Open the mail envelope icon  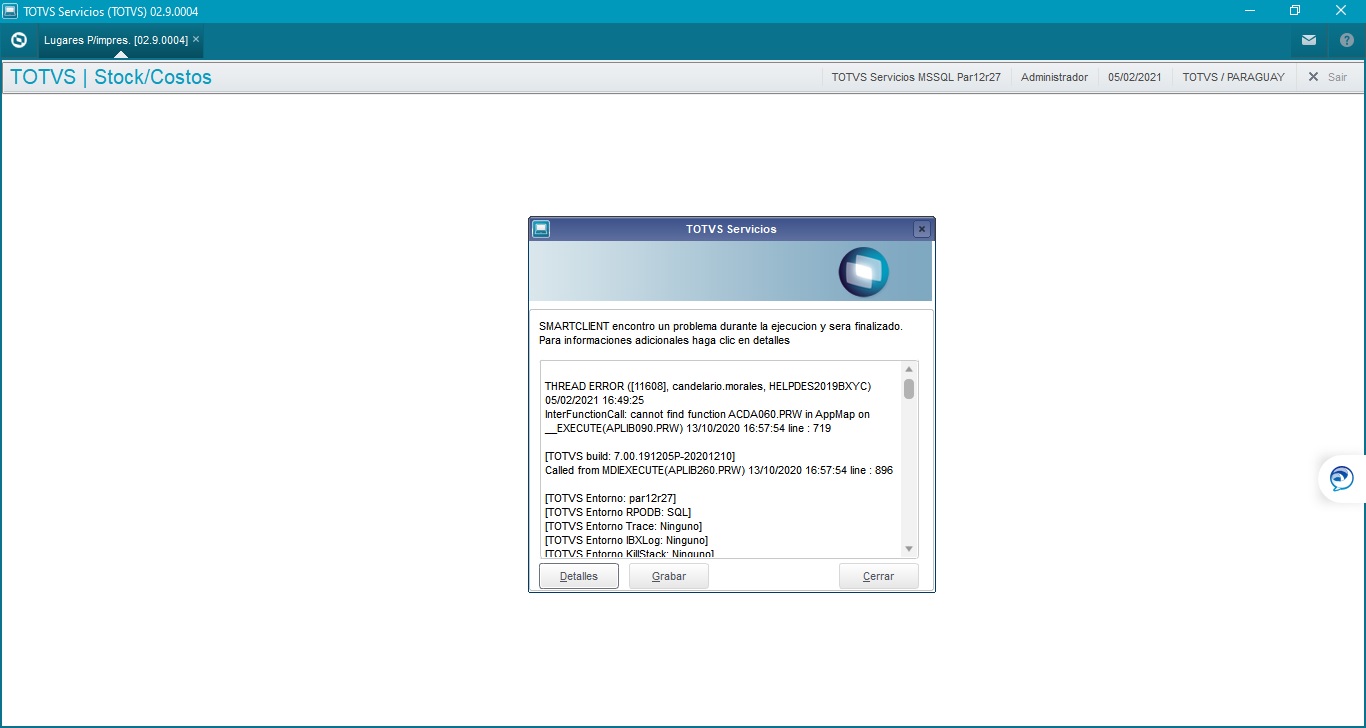(x=1309, y=40)
